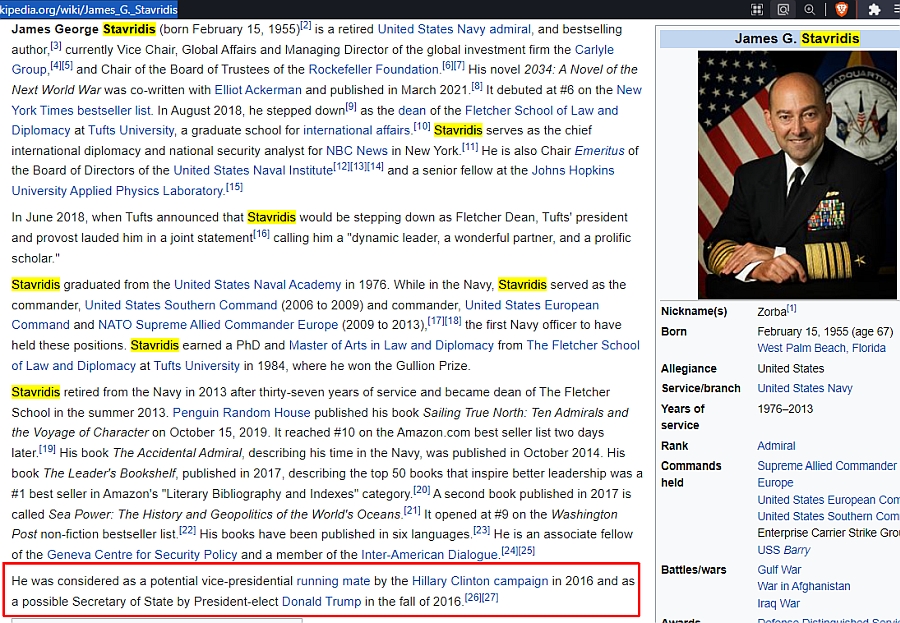Open citation [11] after New York
Viewport: 900px width, 623px height.
(470, 147)
